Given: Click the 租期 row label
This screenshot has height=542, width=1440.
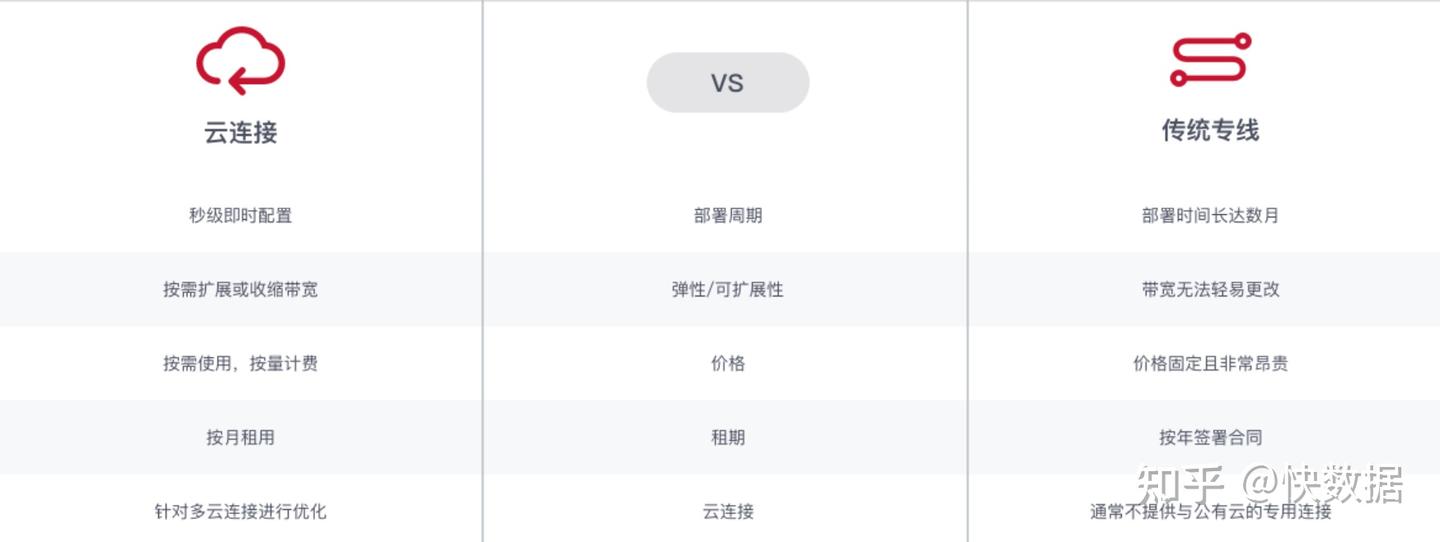Looking at the screenshot, I should [x=727, y=437].
